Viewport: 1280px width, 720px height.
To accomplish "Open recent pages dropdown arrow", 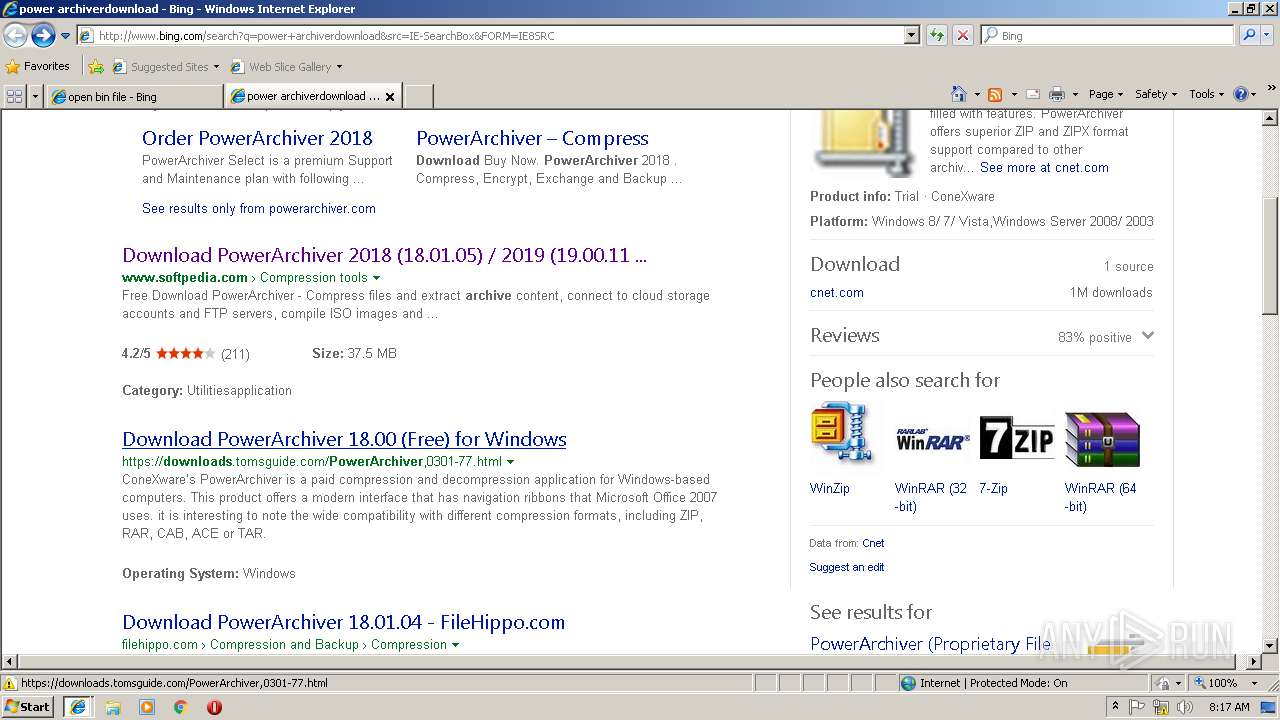I will [65, 35].
